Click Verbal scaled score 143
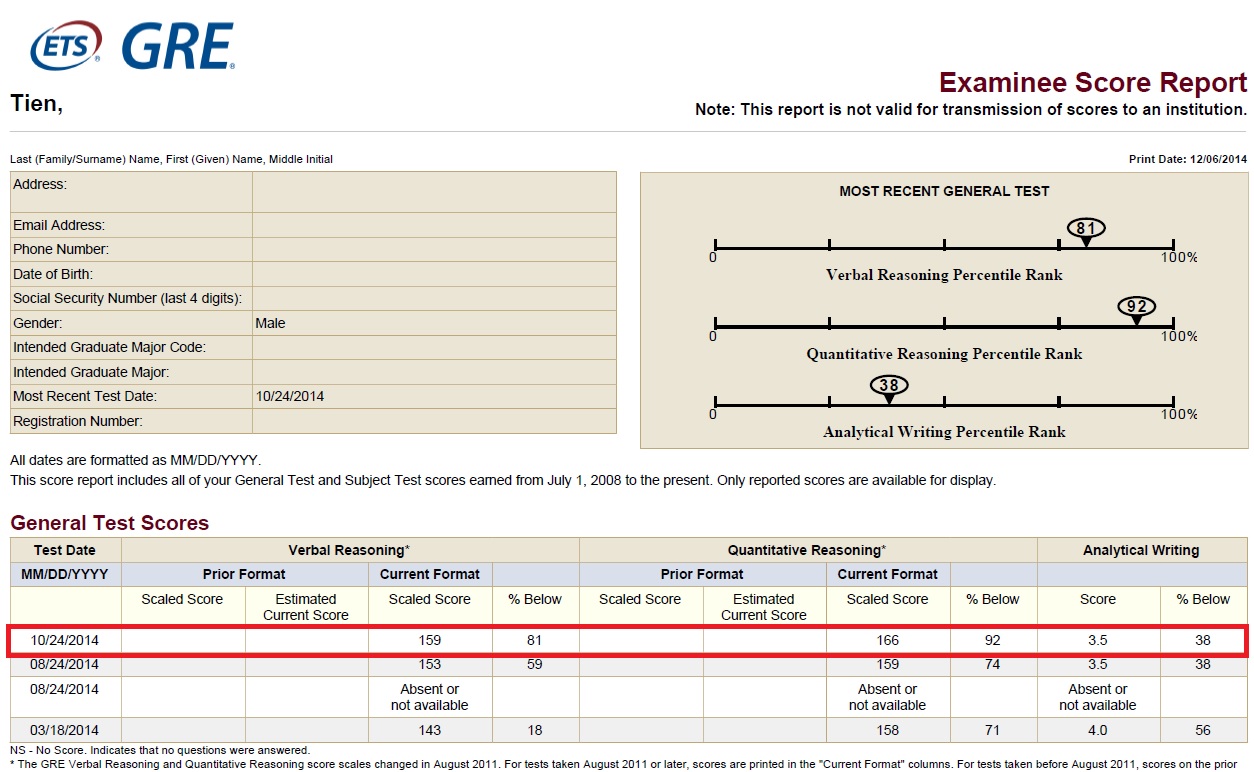 click(430, 730)
